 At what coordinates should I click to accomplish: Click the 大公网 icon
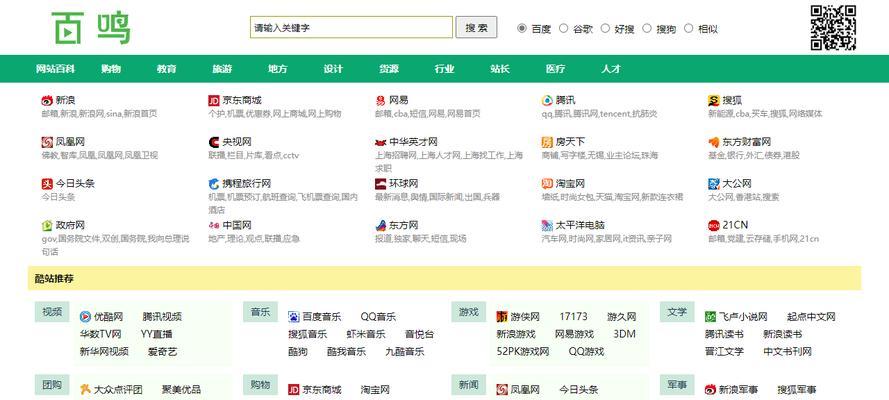click(x=714, y=184)
